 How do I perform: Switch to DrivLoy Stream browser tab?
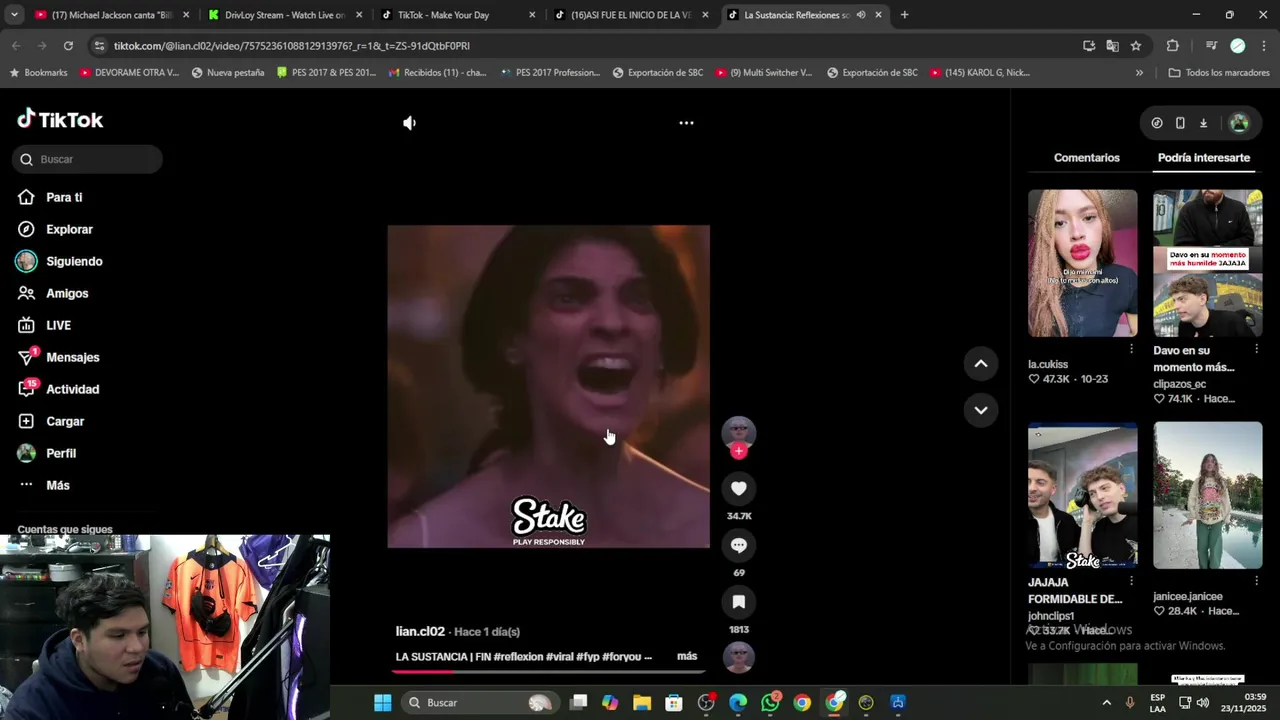coord(284,15)
